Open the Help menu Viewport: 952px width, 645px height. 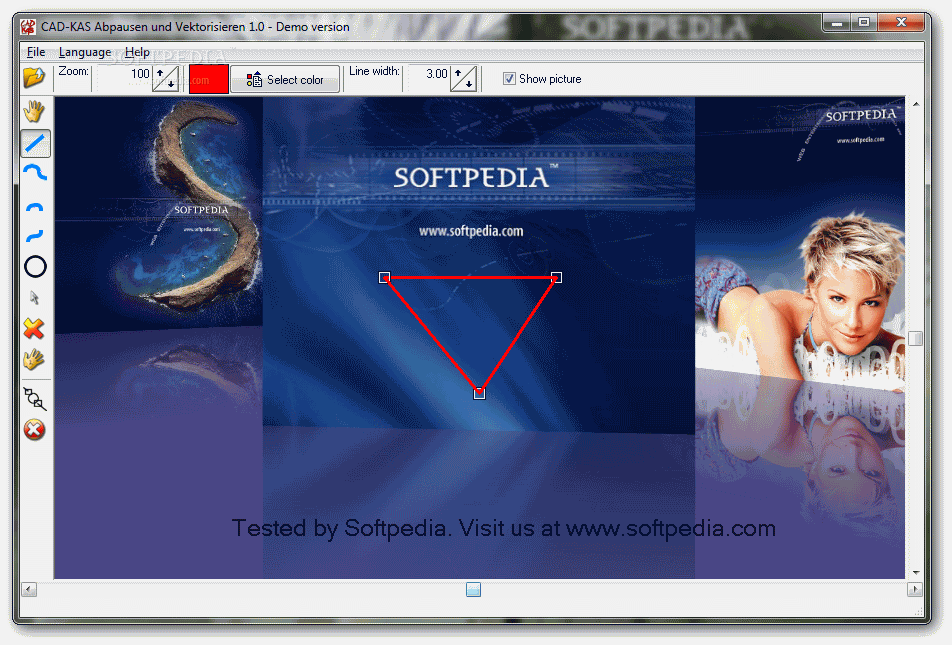coord(137,52)
